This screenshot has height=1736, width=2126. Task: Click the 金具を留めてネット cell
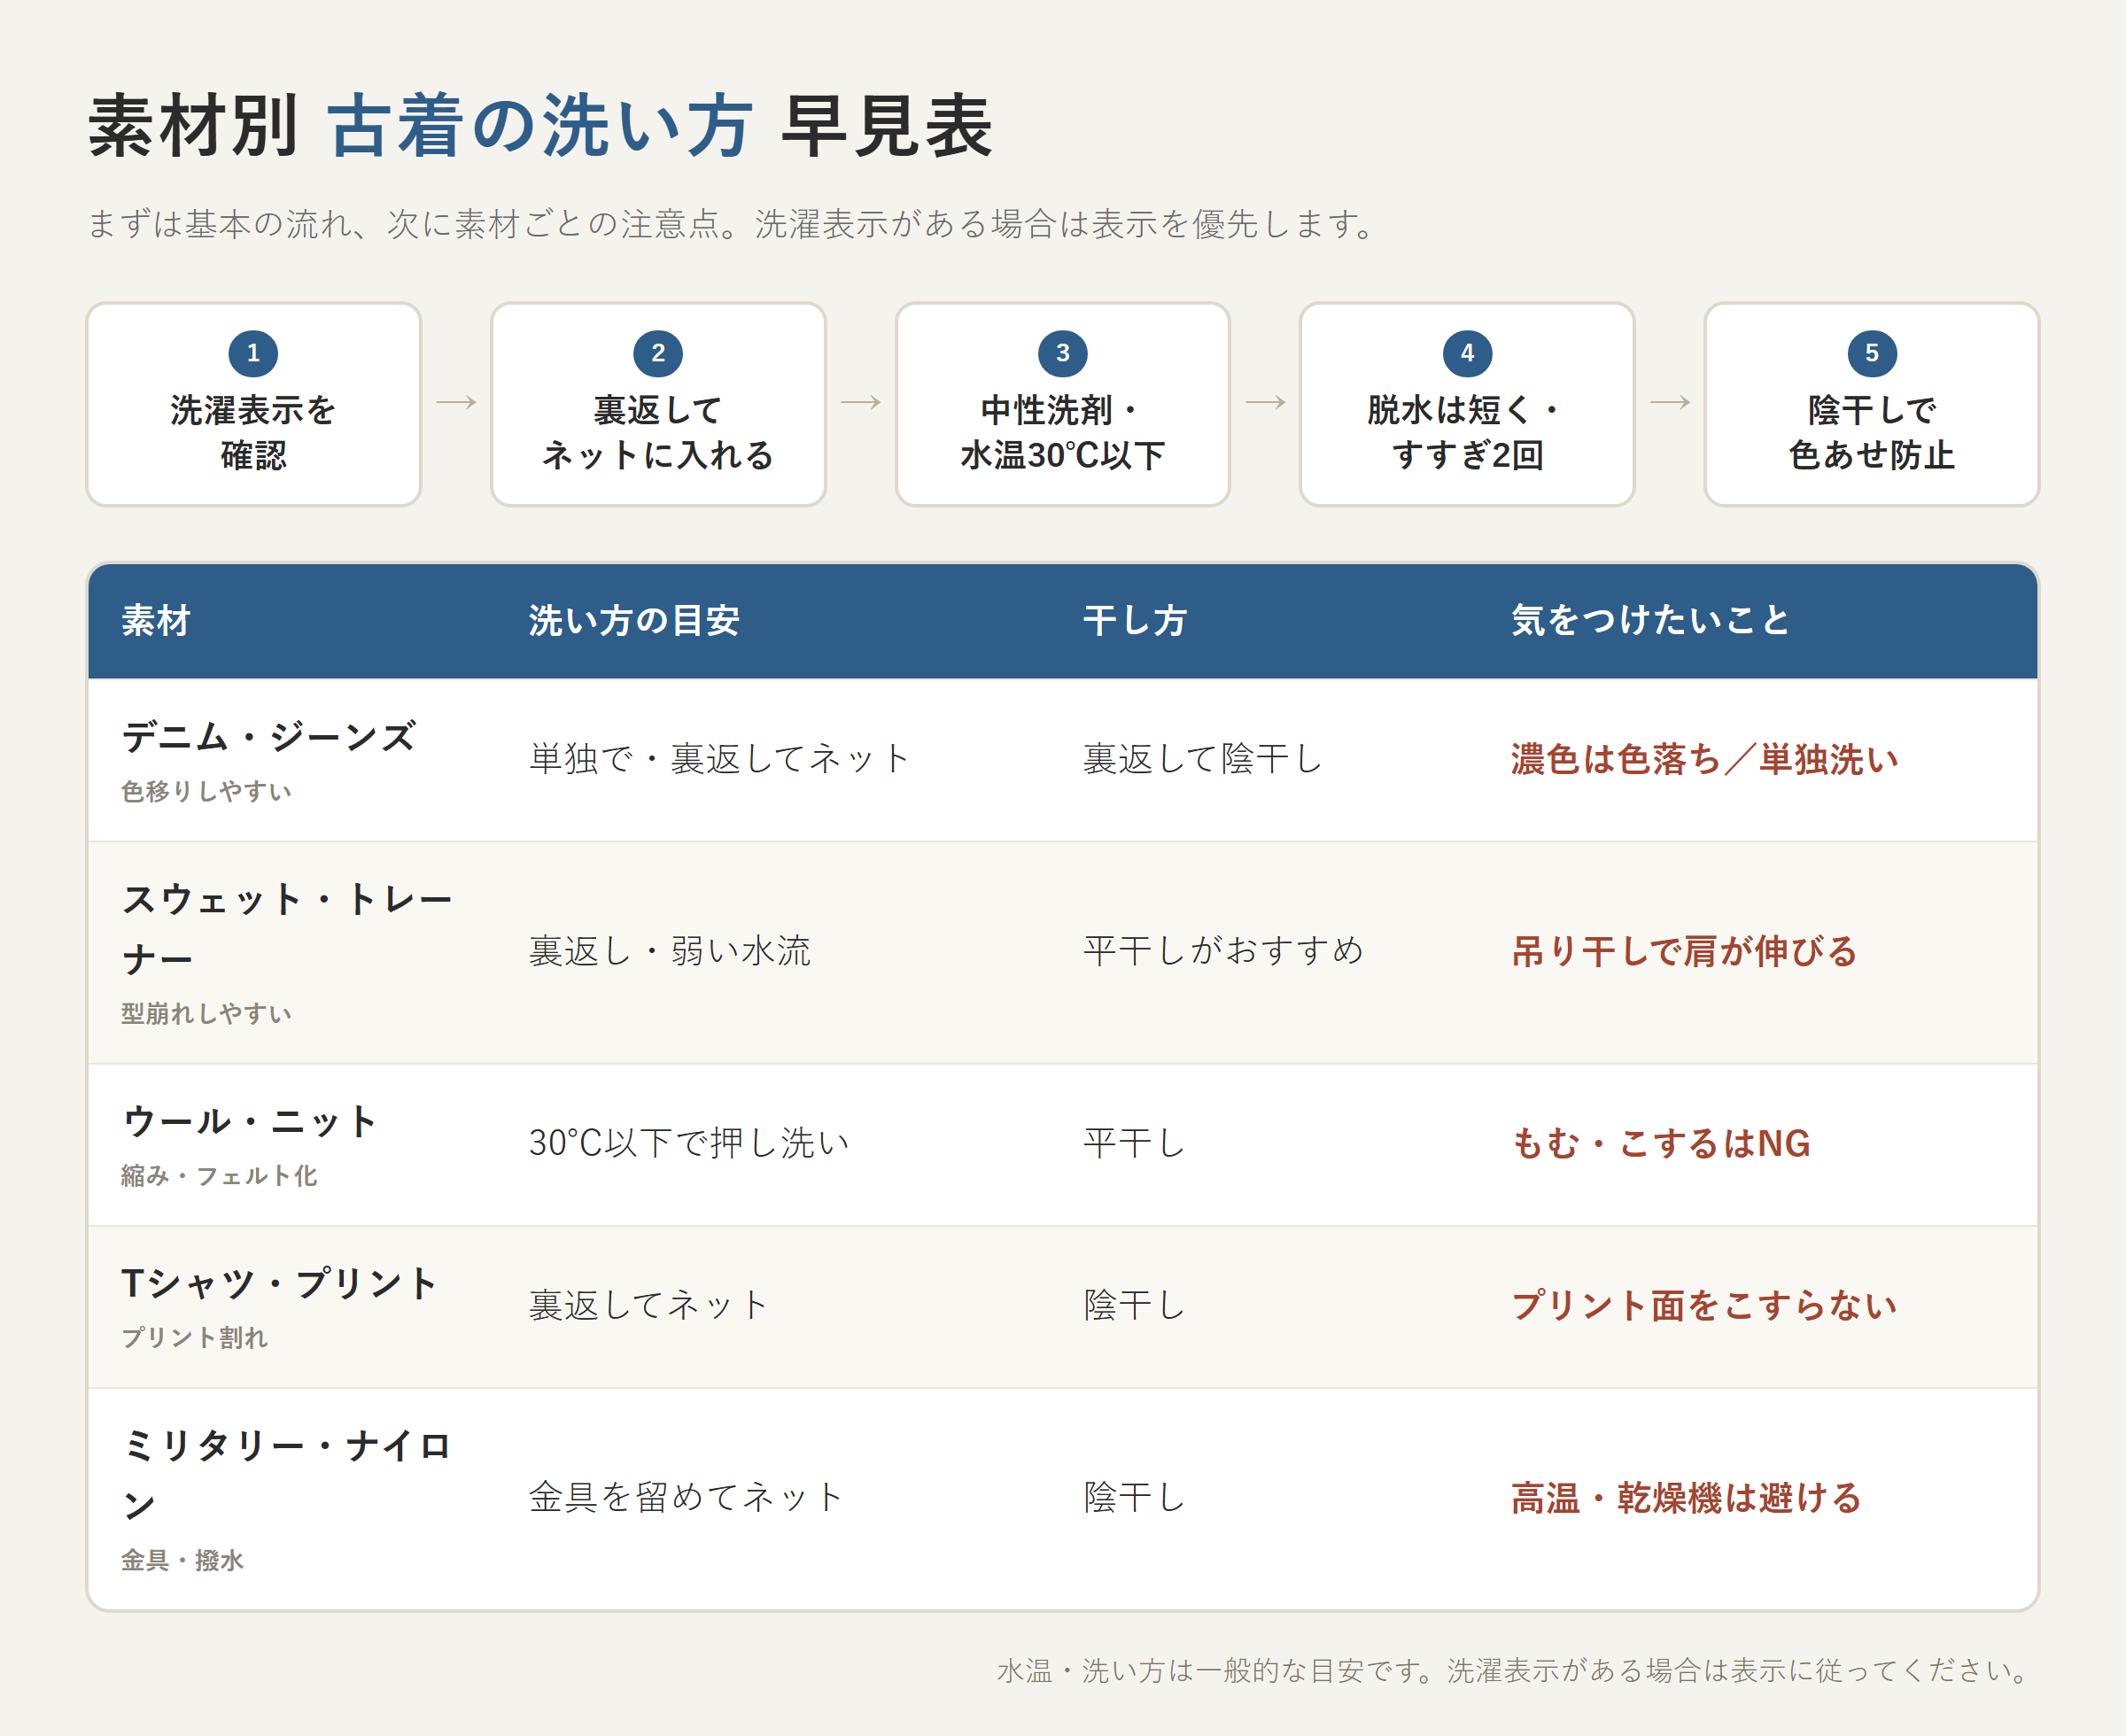click(x=686, y=1497)
